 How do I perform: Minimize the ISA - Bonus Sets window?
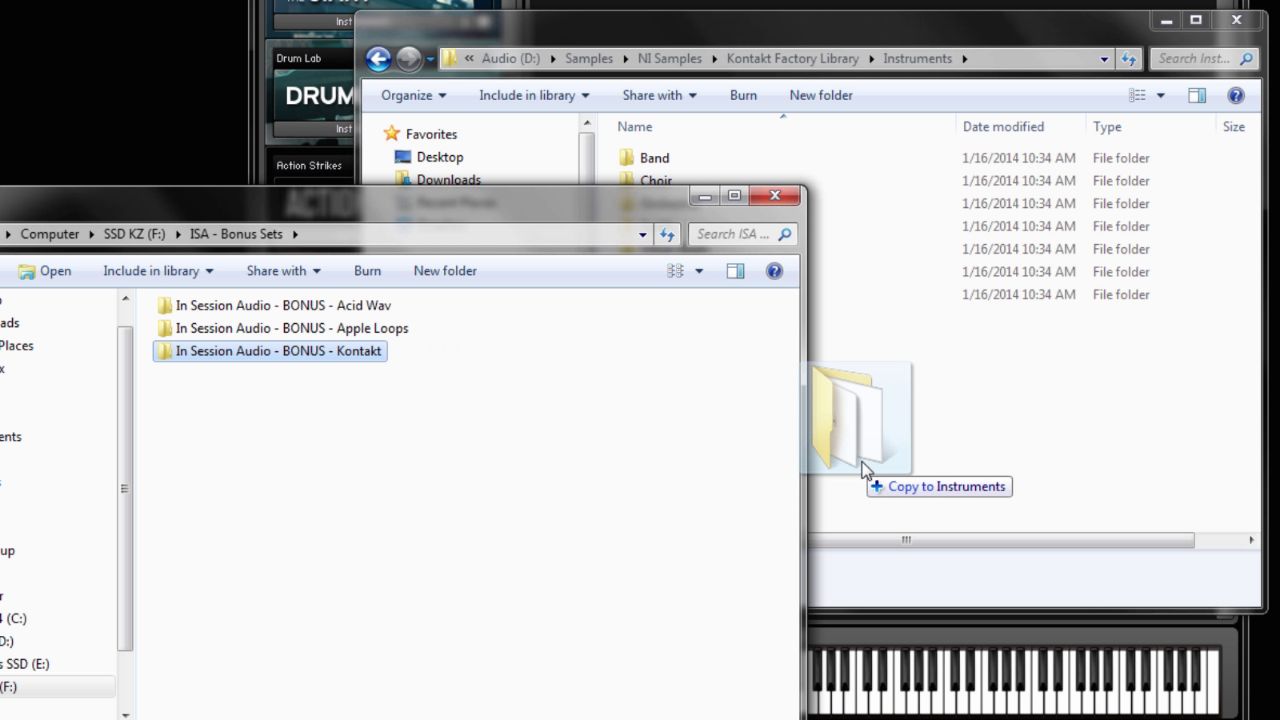click(705, 196)
